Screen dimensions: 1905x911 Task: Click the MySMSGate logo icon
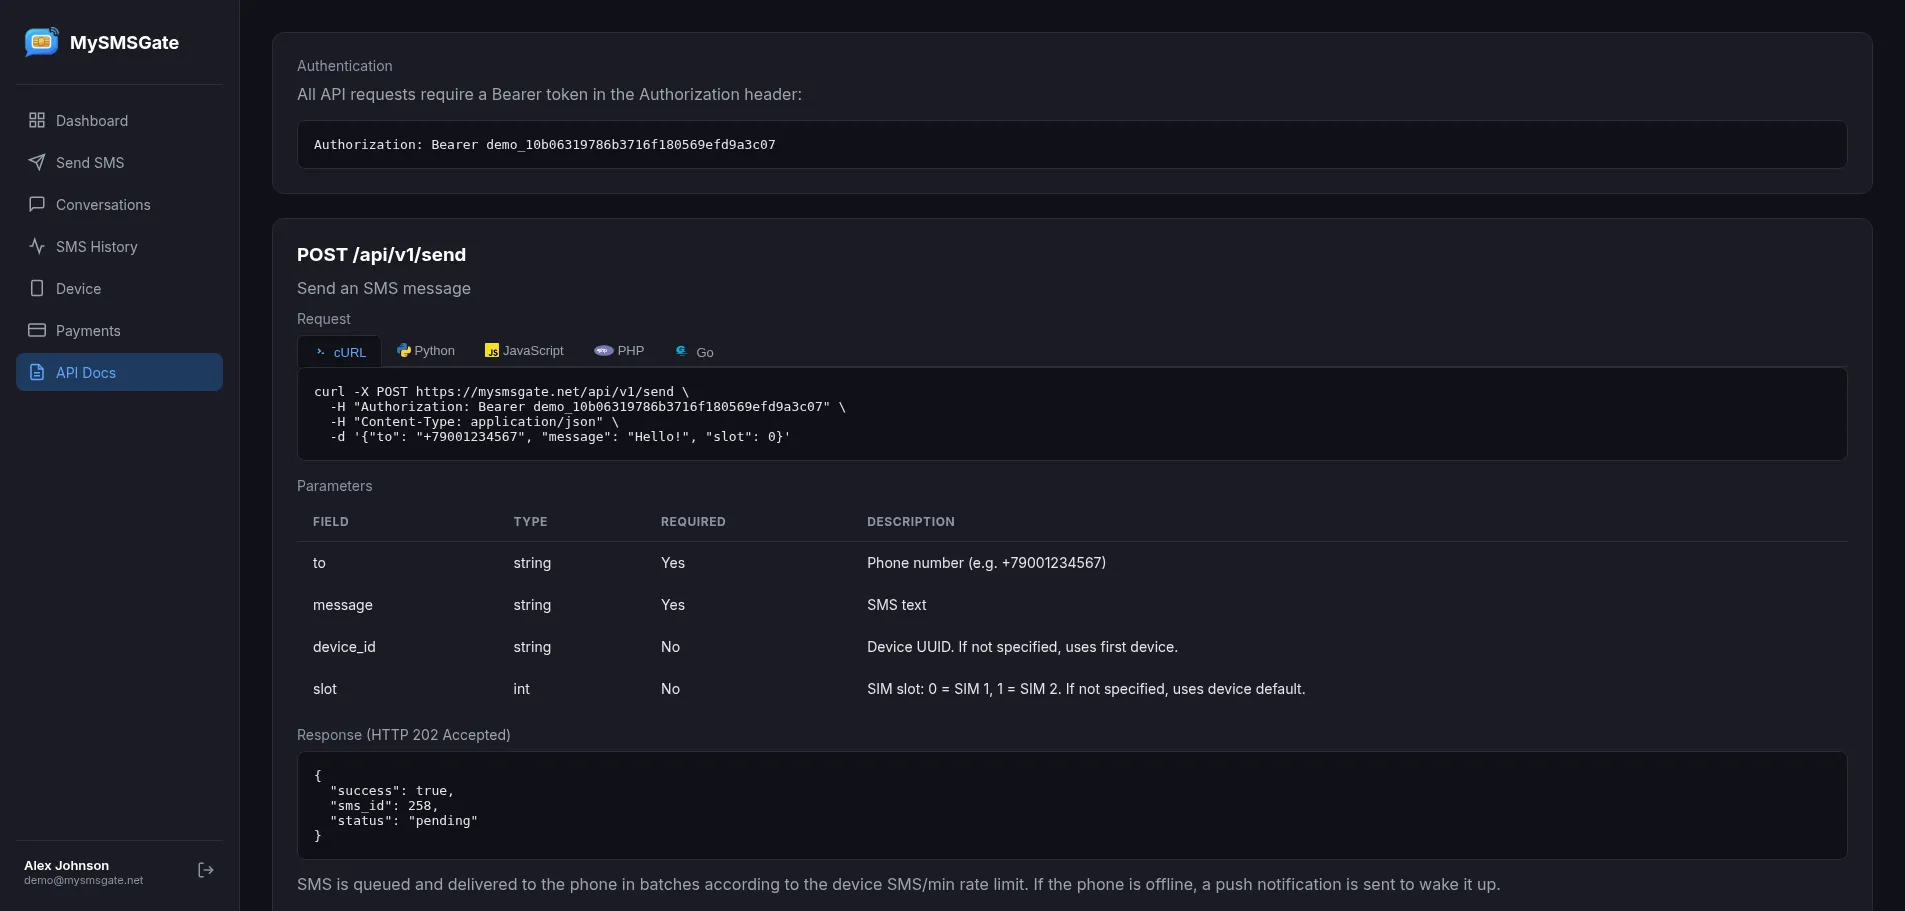coord(41,42)
